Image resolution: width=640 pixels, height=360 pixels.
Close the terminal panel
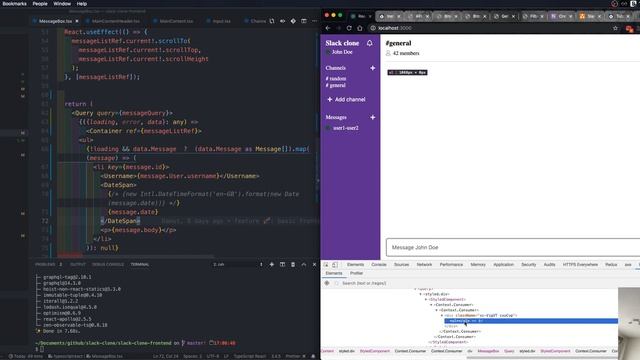(314, 264)
